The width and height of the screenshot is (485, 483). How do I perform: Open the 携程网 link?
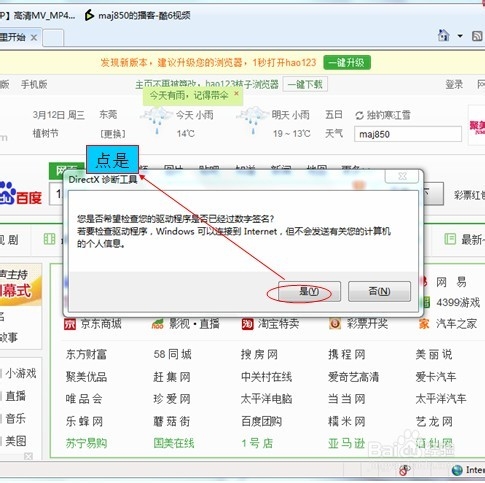point(347,354)
